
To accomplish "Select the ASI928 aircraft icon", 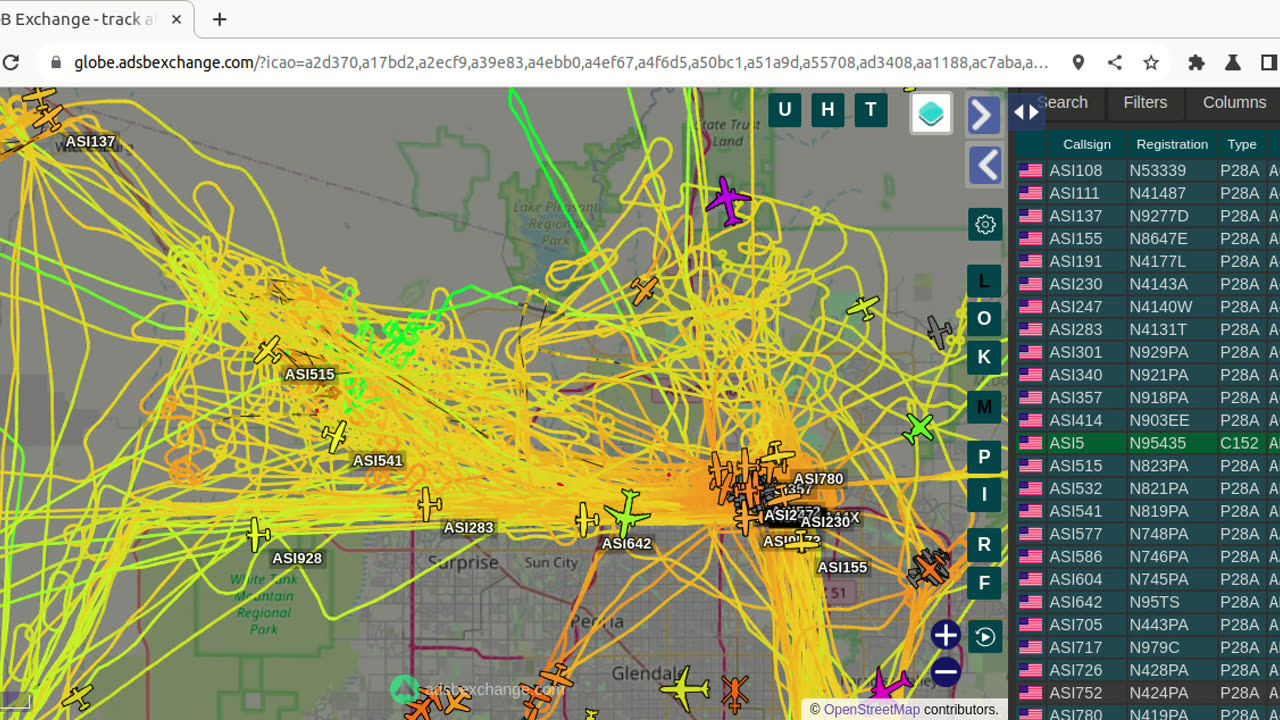I will (x=258, y=534).
